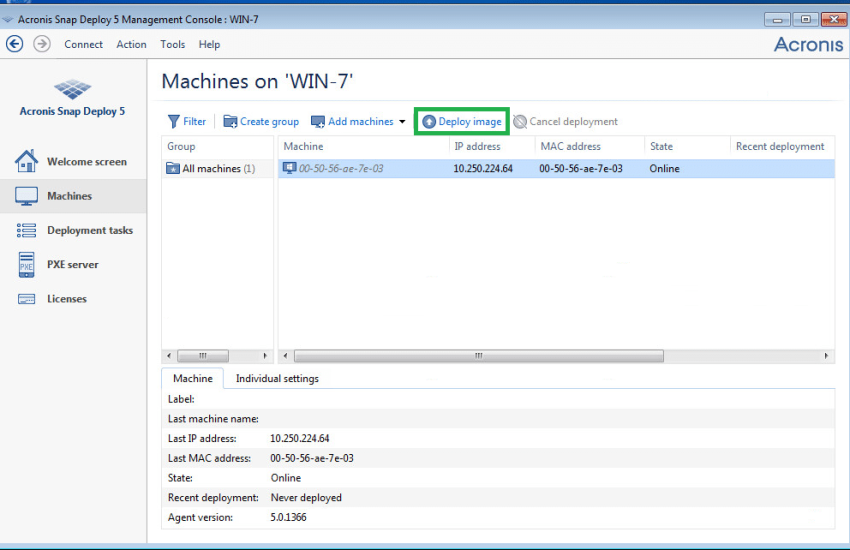Click Add machines toolbar button
850x550 pixels.
353,121
